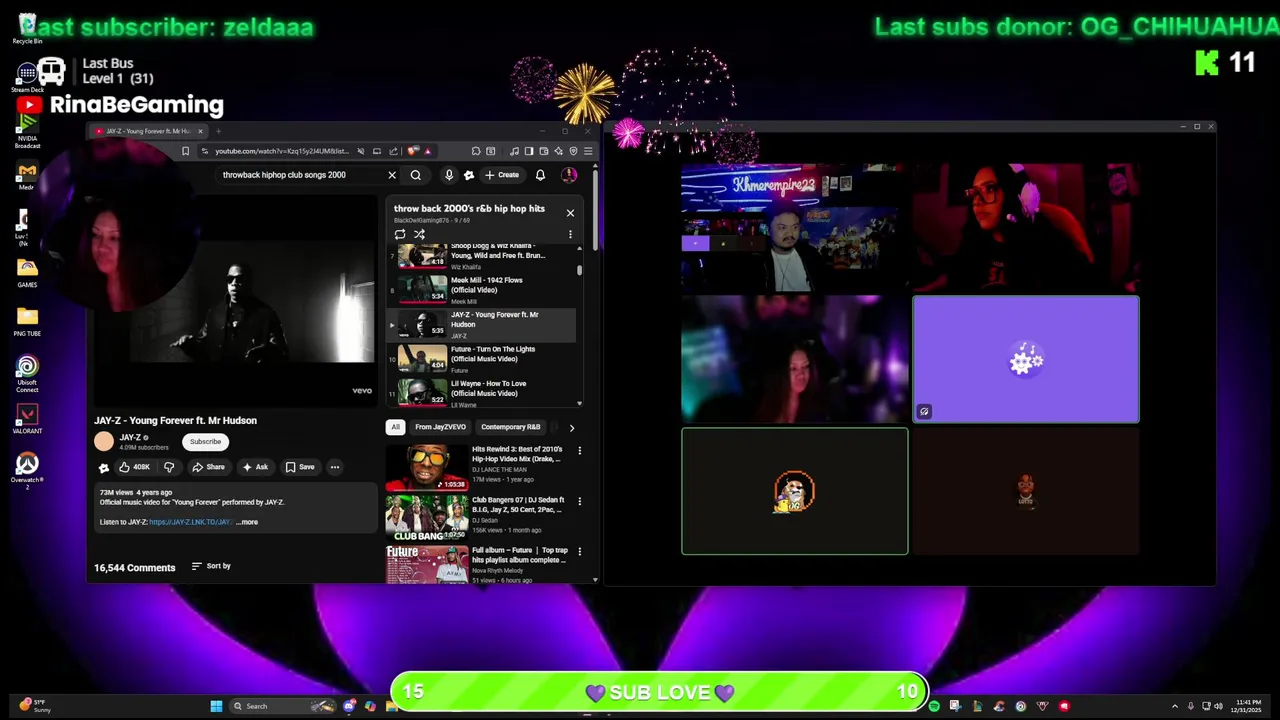The height and width of the screenshot is (720, 1280).
Task: Select the From JayZVEVO chip
Action: [x=440, y=427]
